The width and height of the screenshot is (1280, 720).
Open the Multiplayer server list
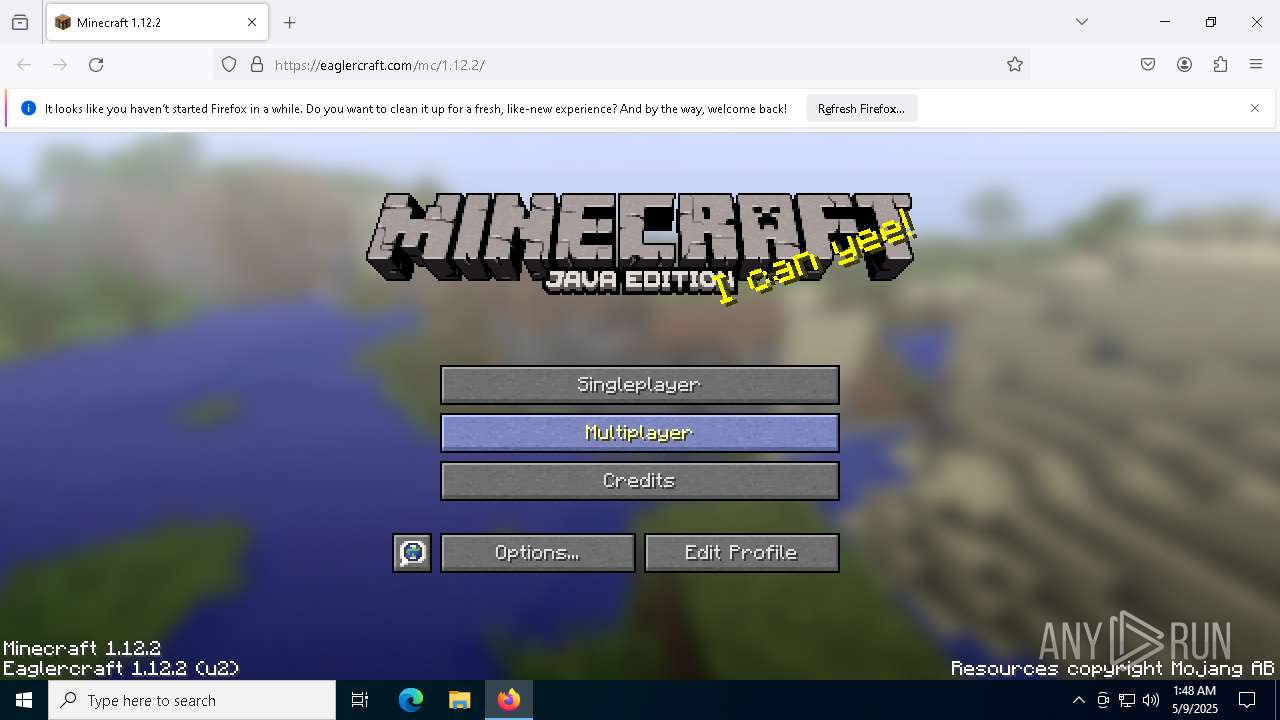coord(640,433)
